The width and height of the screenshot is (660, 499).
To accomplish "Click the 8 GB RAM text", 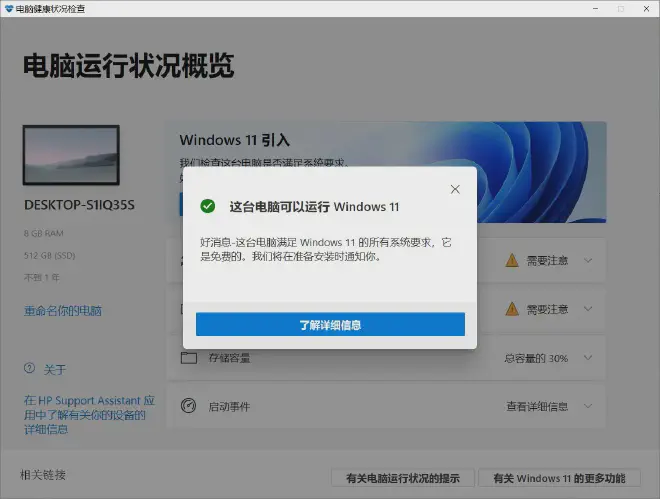I will pos(44,233).
